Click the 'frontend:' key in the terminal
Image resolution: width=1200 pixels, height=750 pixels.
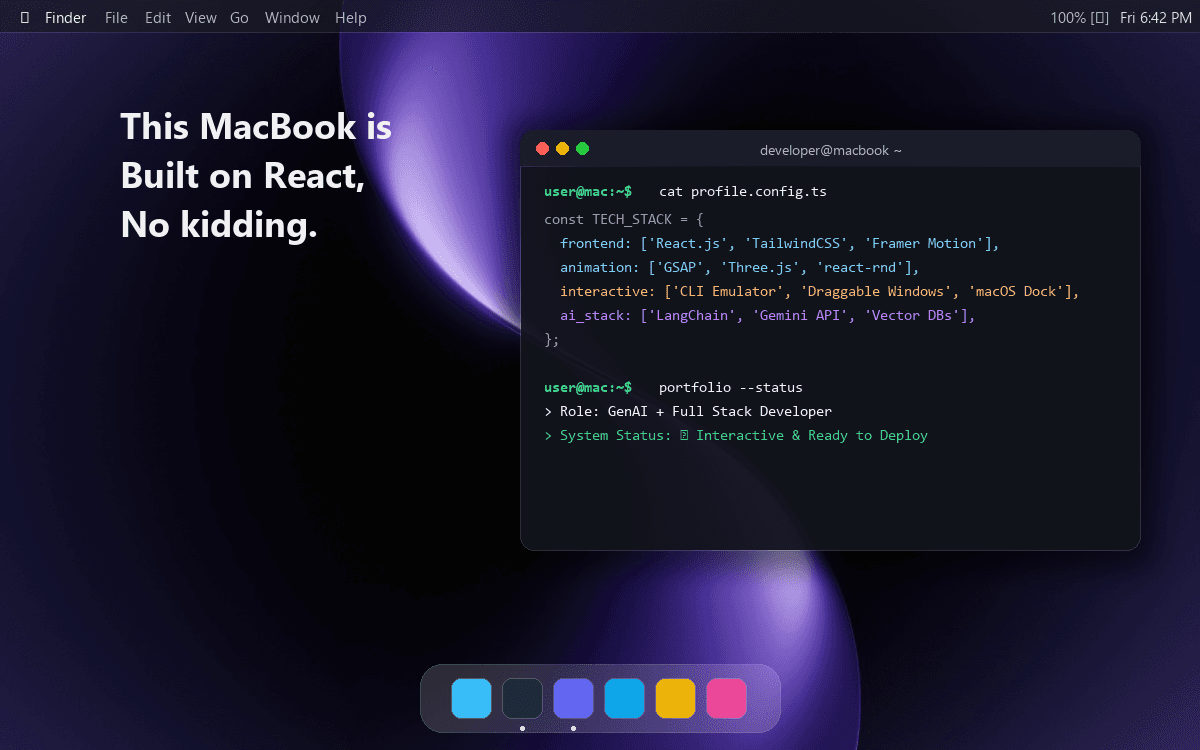[x=596, y=243]
